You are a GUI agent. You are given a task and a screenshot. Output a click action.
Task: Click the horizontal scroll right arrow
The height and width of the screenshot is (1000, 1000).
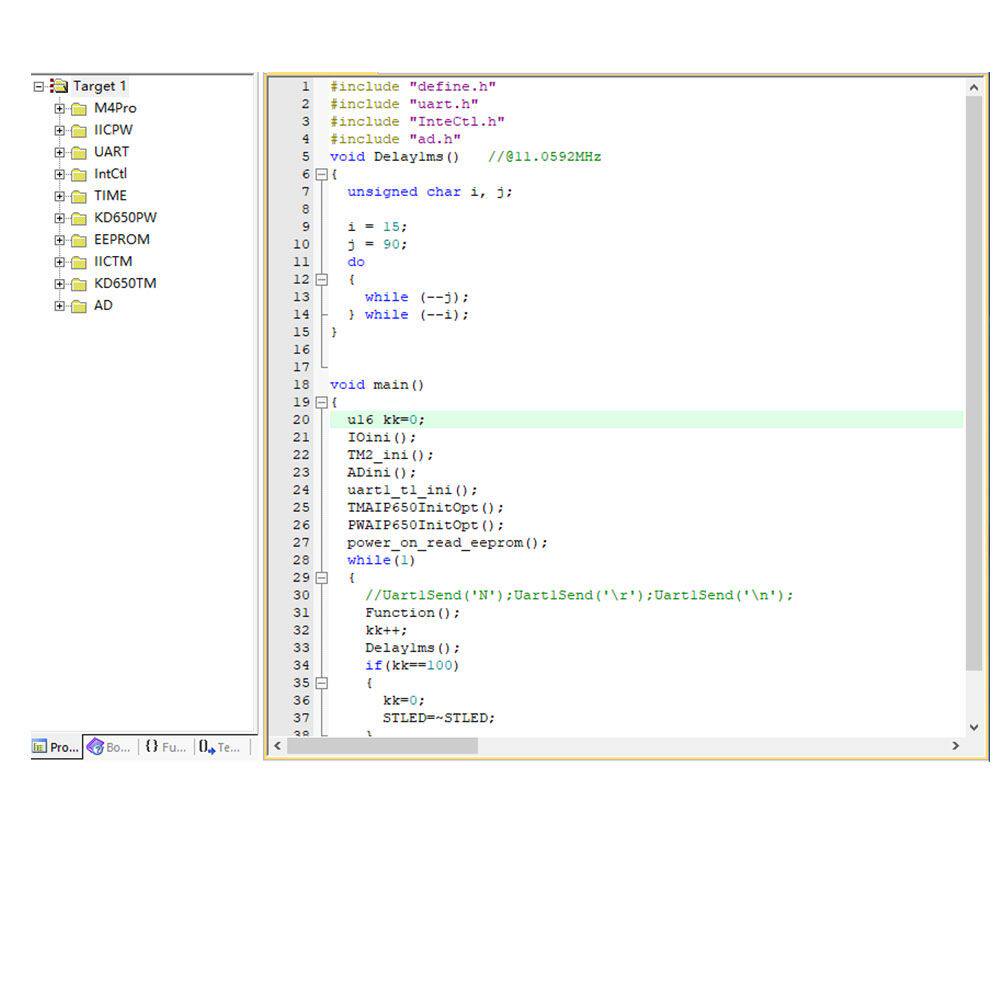[955, 746]
